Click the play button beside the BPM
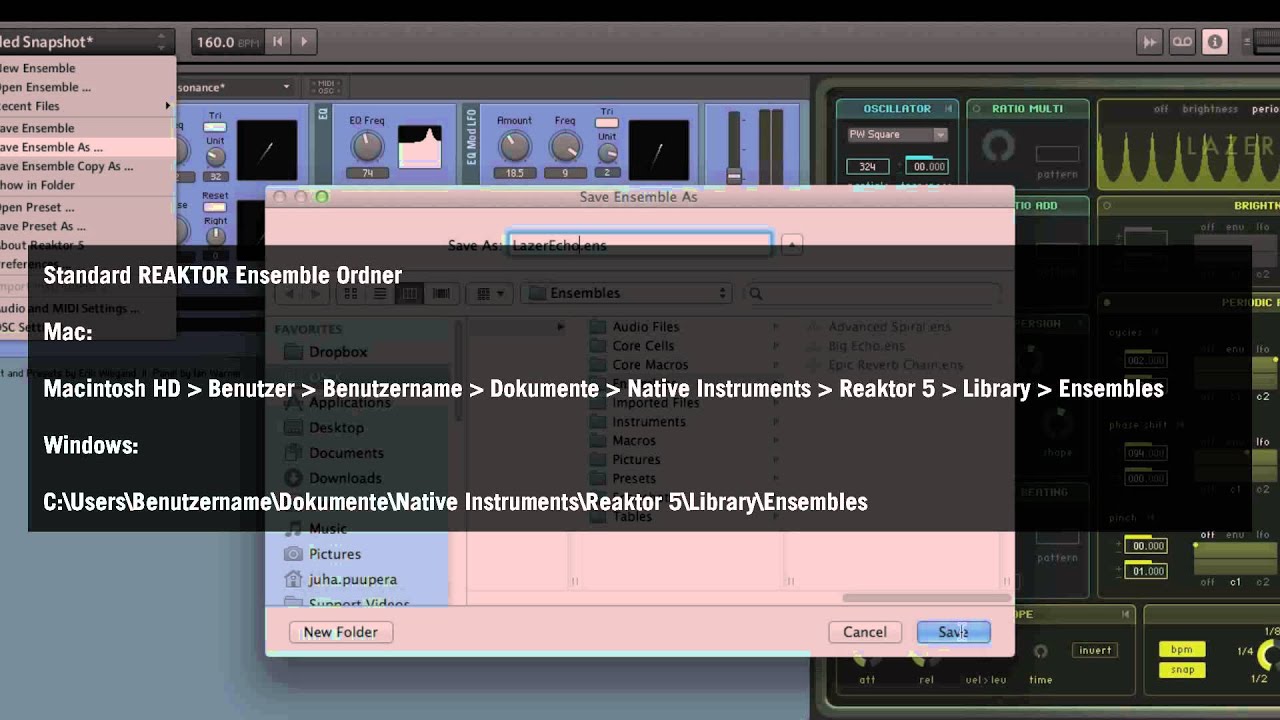Viewport: 1280px width, 720px height. point(304,42)
